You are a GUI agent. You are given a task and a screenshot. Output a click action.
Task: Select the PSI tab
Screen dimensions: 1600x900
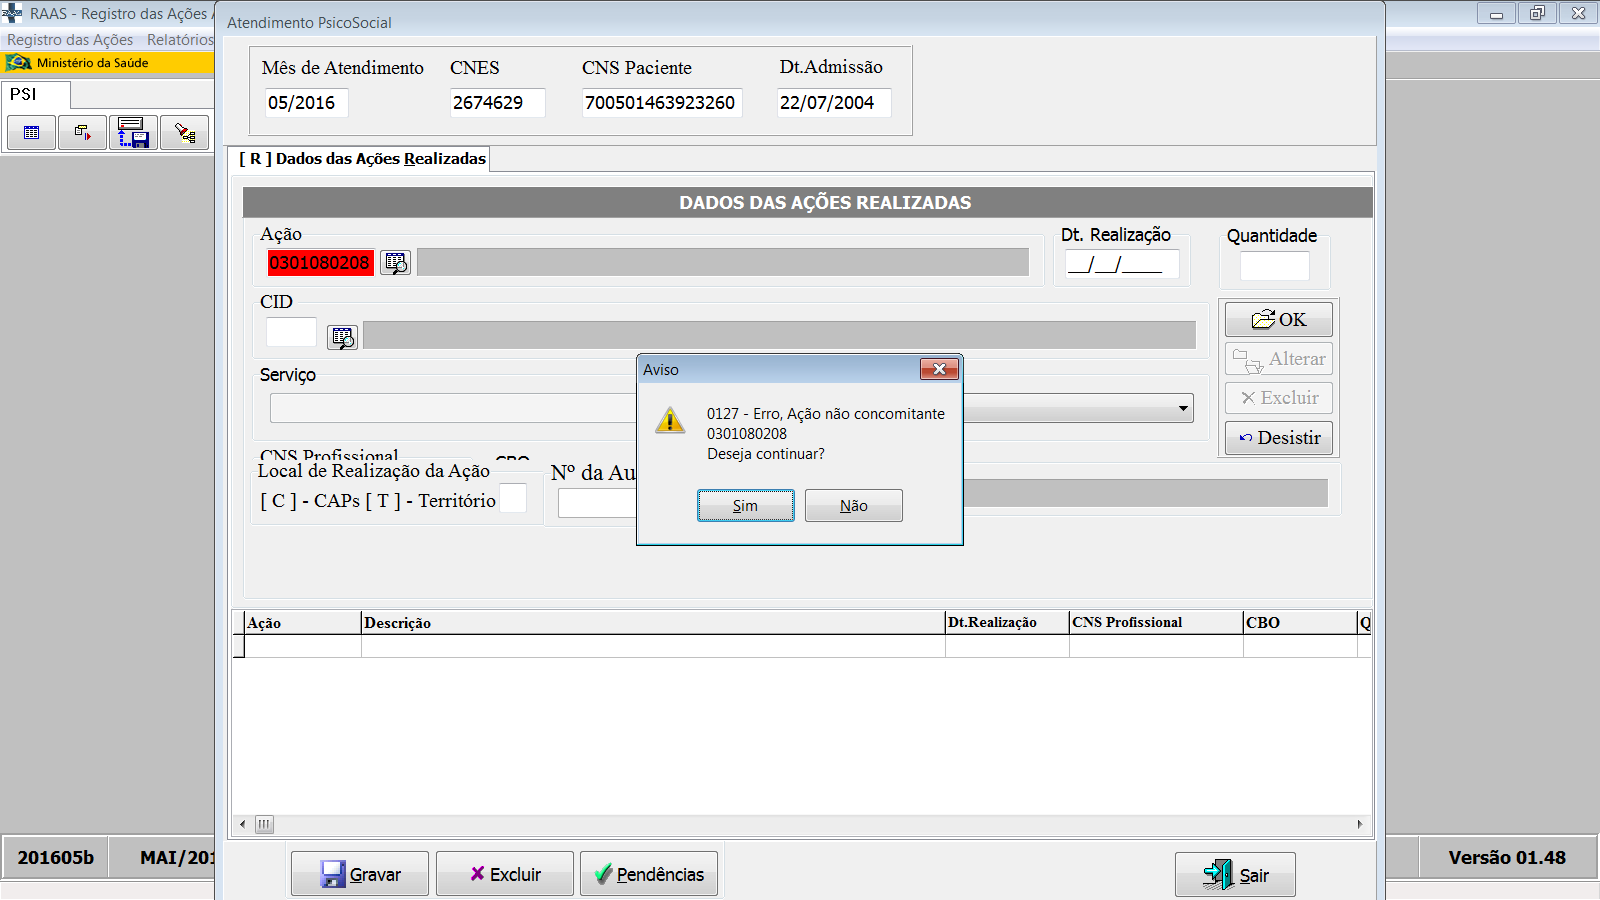[x=24, y=95]
